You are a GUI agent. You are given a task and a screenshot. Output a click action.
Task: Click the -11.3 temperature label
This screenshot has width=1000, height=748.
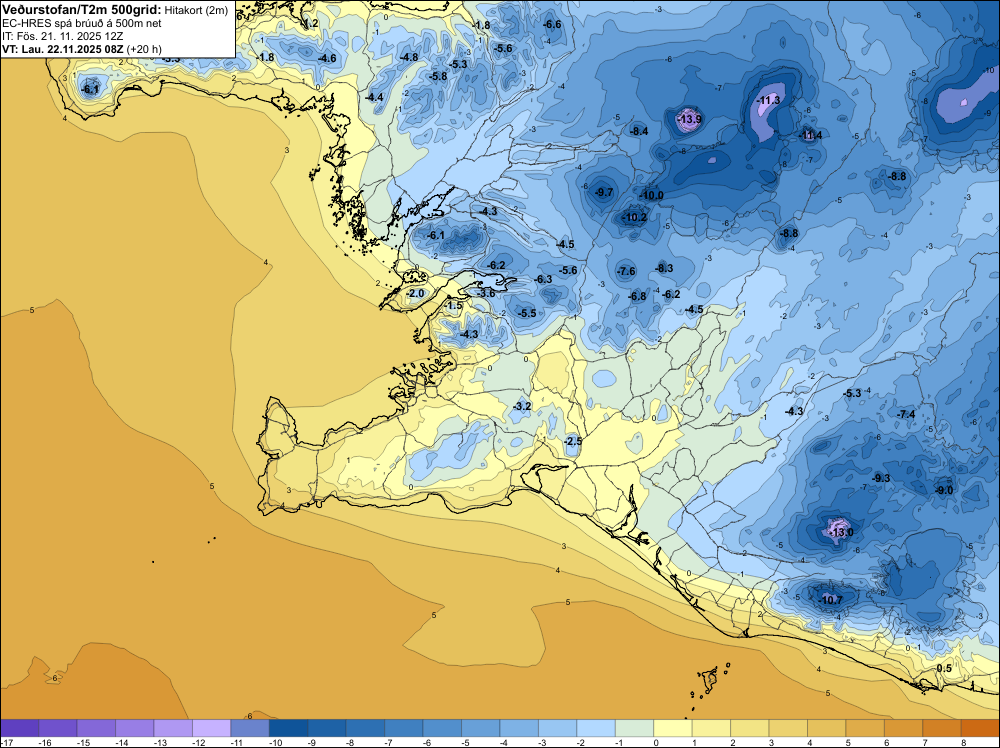pyautogui.click(x=768, y=100)
